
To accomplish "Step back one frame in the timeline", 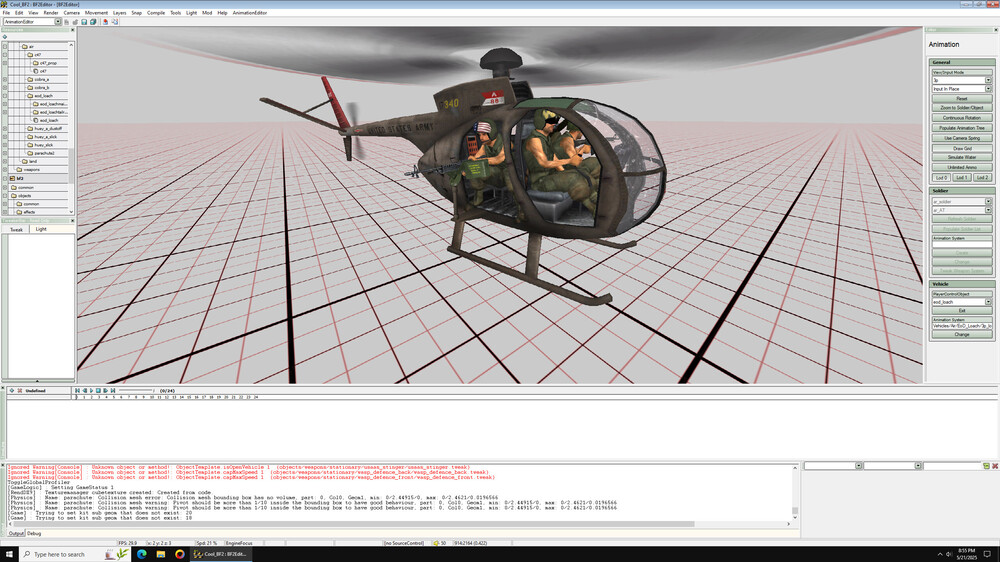I will (x=84, y=390).
